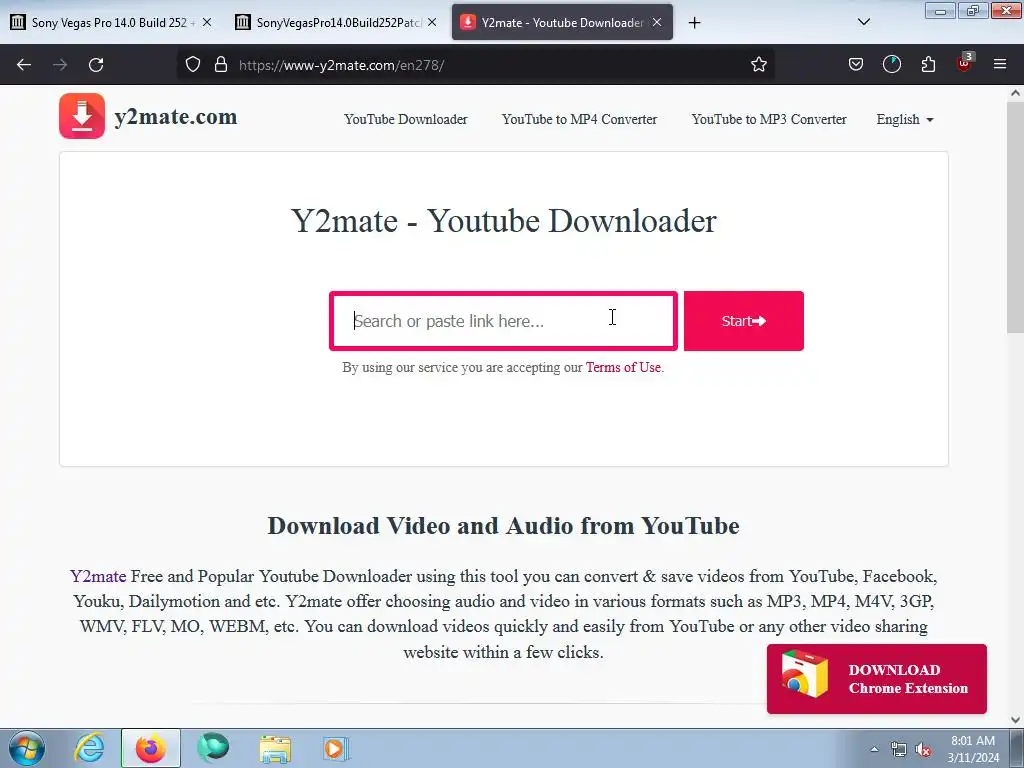The image size is (1024, 768).
Task: Go back to the previous page
Action: [24, 65]
